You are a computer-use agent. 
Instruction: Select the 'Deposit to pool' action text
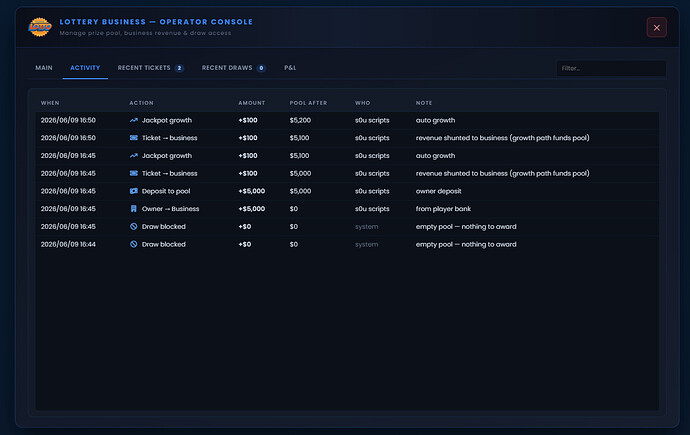click(x=166, y=191)
